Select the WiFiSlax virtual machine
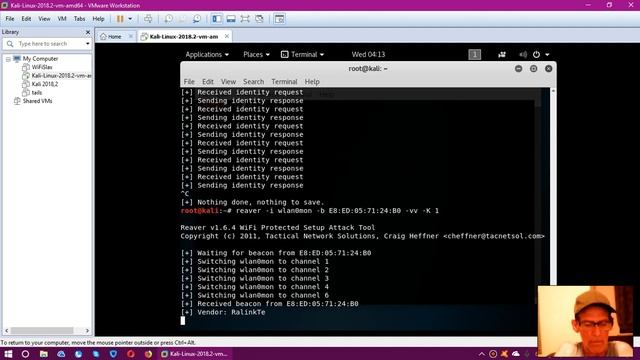Screen dimensions: 640x360 (x=42, y=67)
